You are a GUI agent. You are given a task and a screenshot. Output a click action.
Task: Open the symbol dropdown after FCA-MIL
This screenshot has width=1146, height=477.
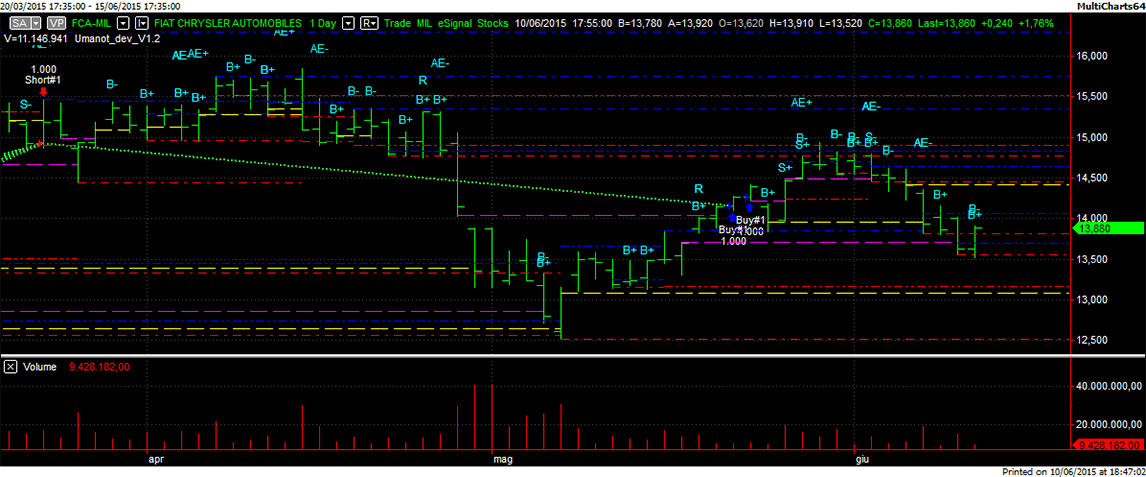point(125,21)
